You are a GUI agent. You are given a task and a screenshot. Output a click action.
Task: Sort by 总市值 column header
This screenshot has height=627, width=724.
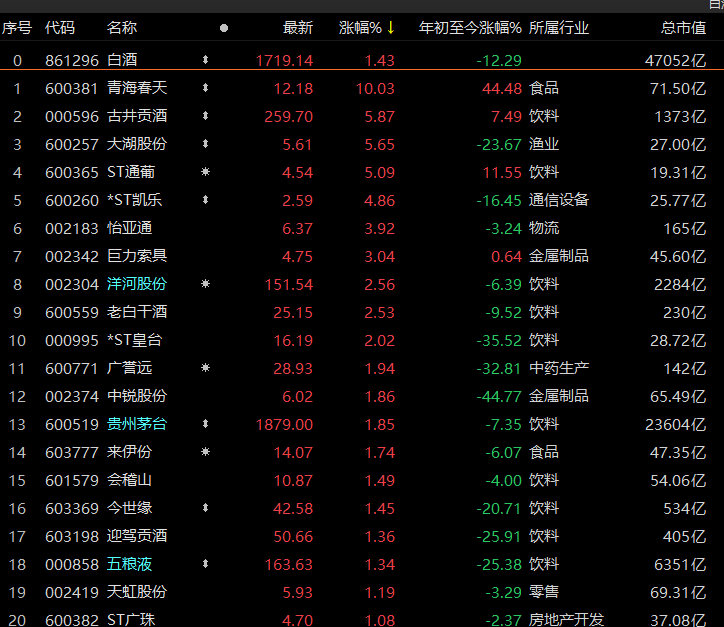coord(683,28)
